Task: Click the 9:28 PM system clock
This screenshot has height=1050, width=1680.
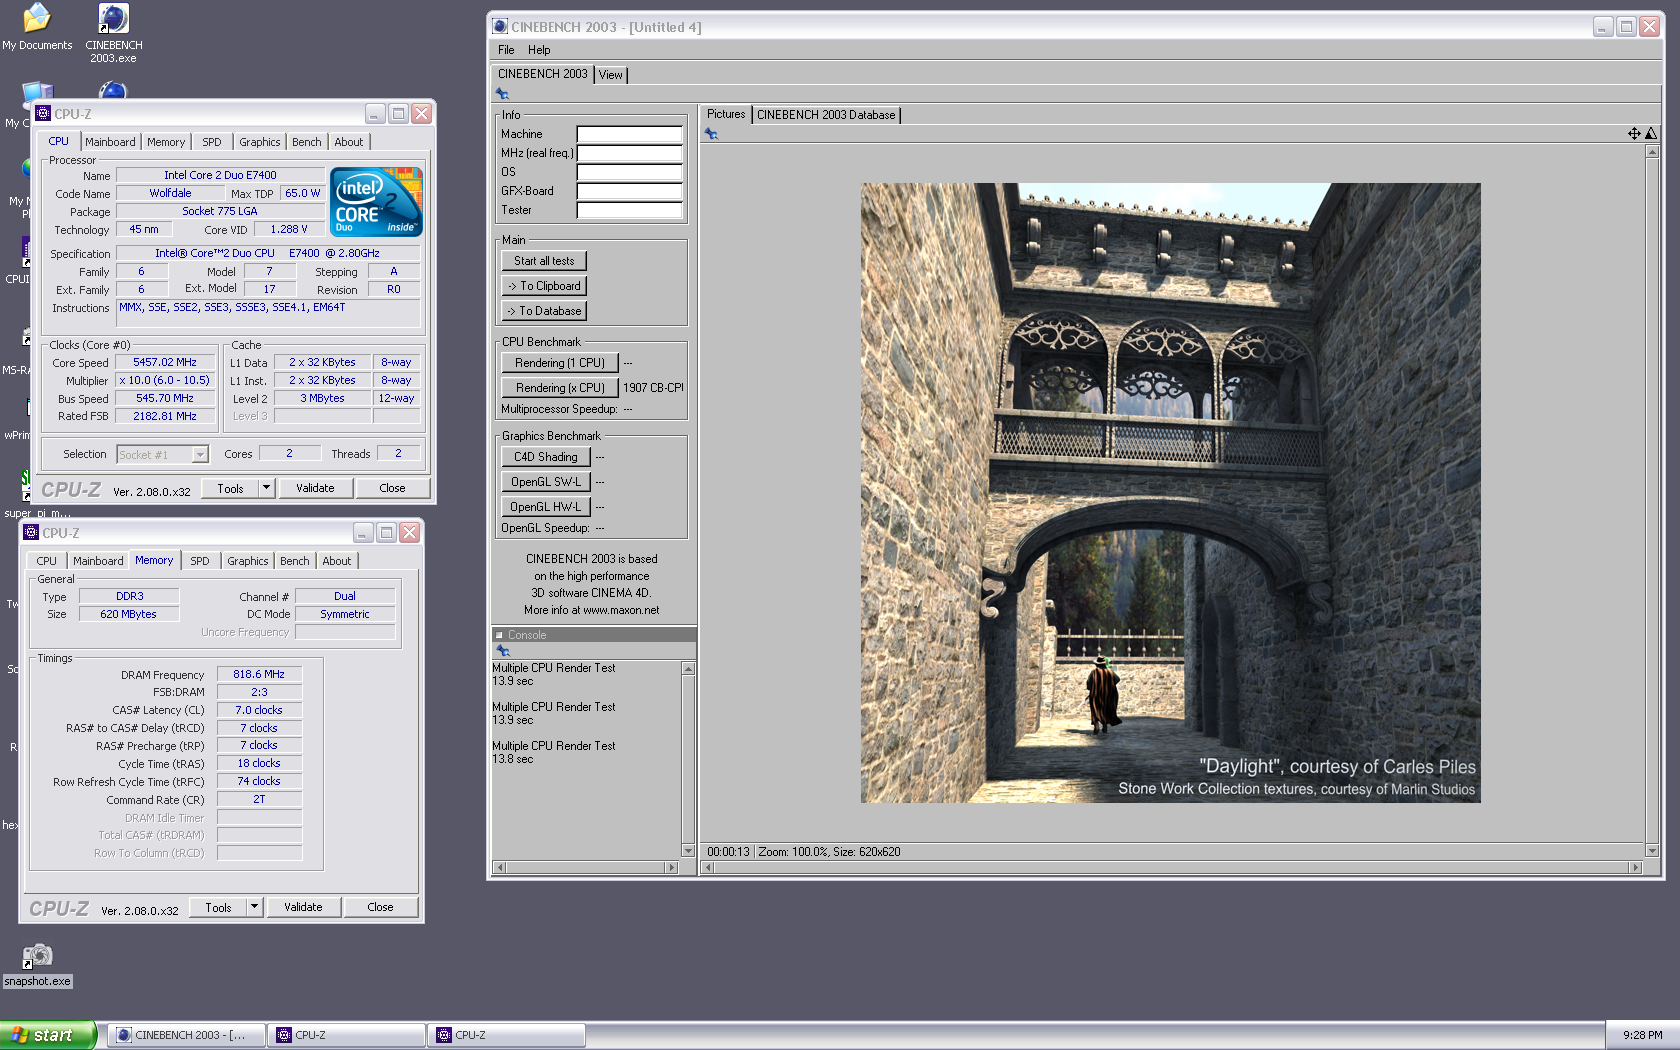Action: point(1643,1035)
